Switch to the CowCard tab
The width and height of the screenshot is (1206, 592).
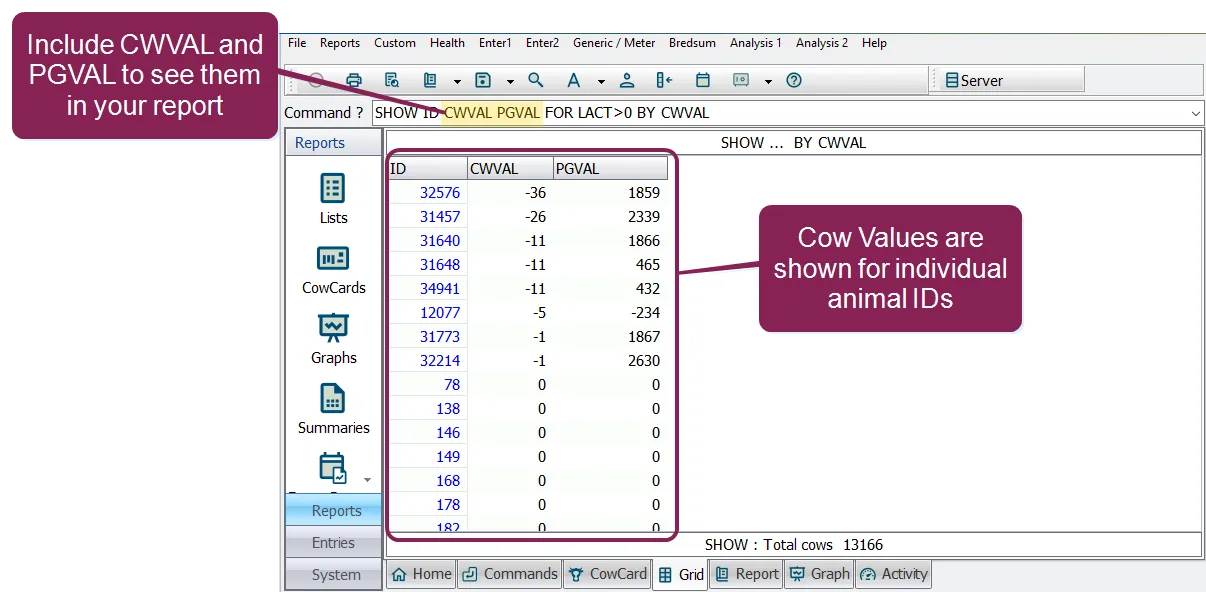pos(607,574)
